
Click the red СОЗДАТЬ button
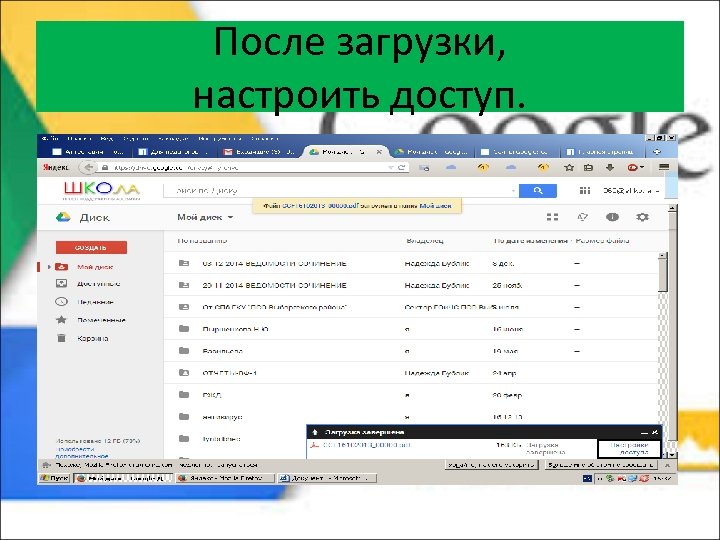tap(91, 248)
